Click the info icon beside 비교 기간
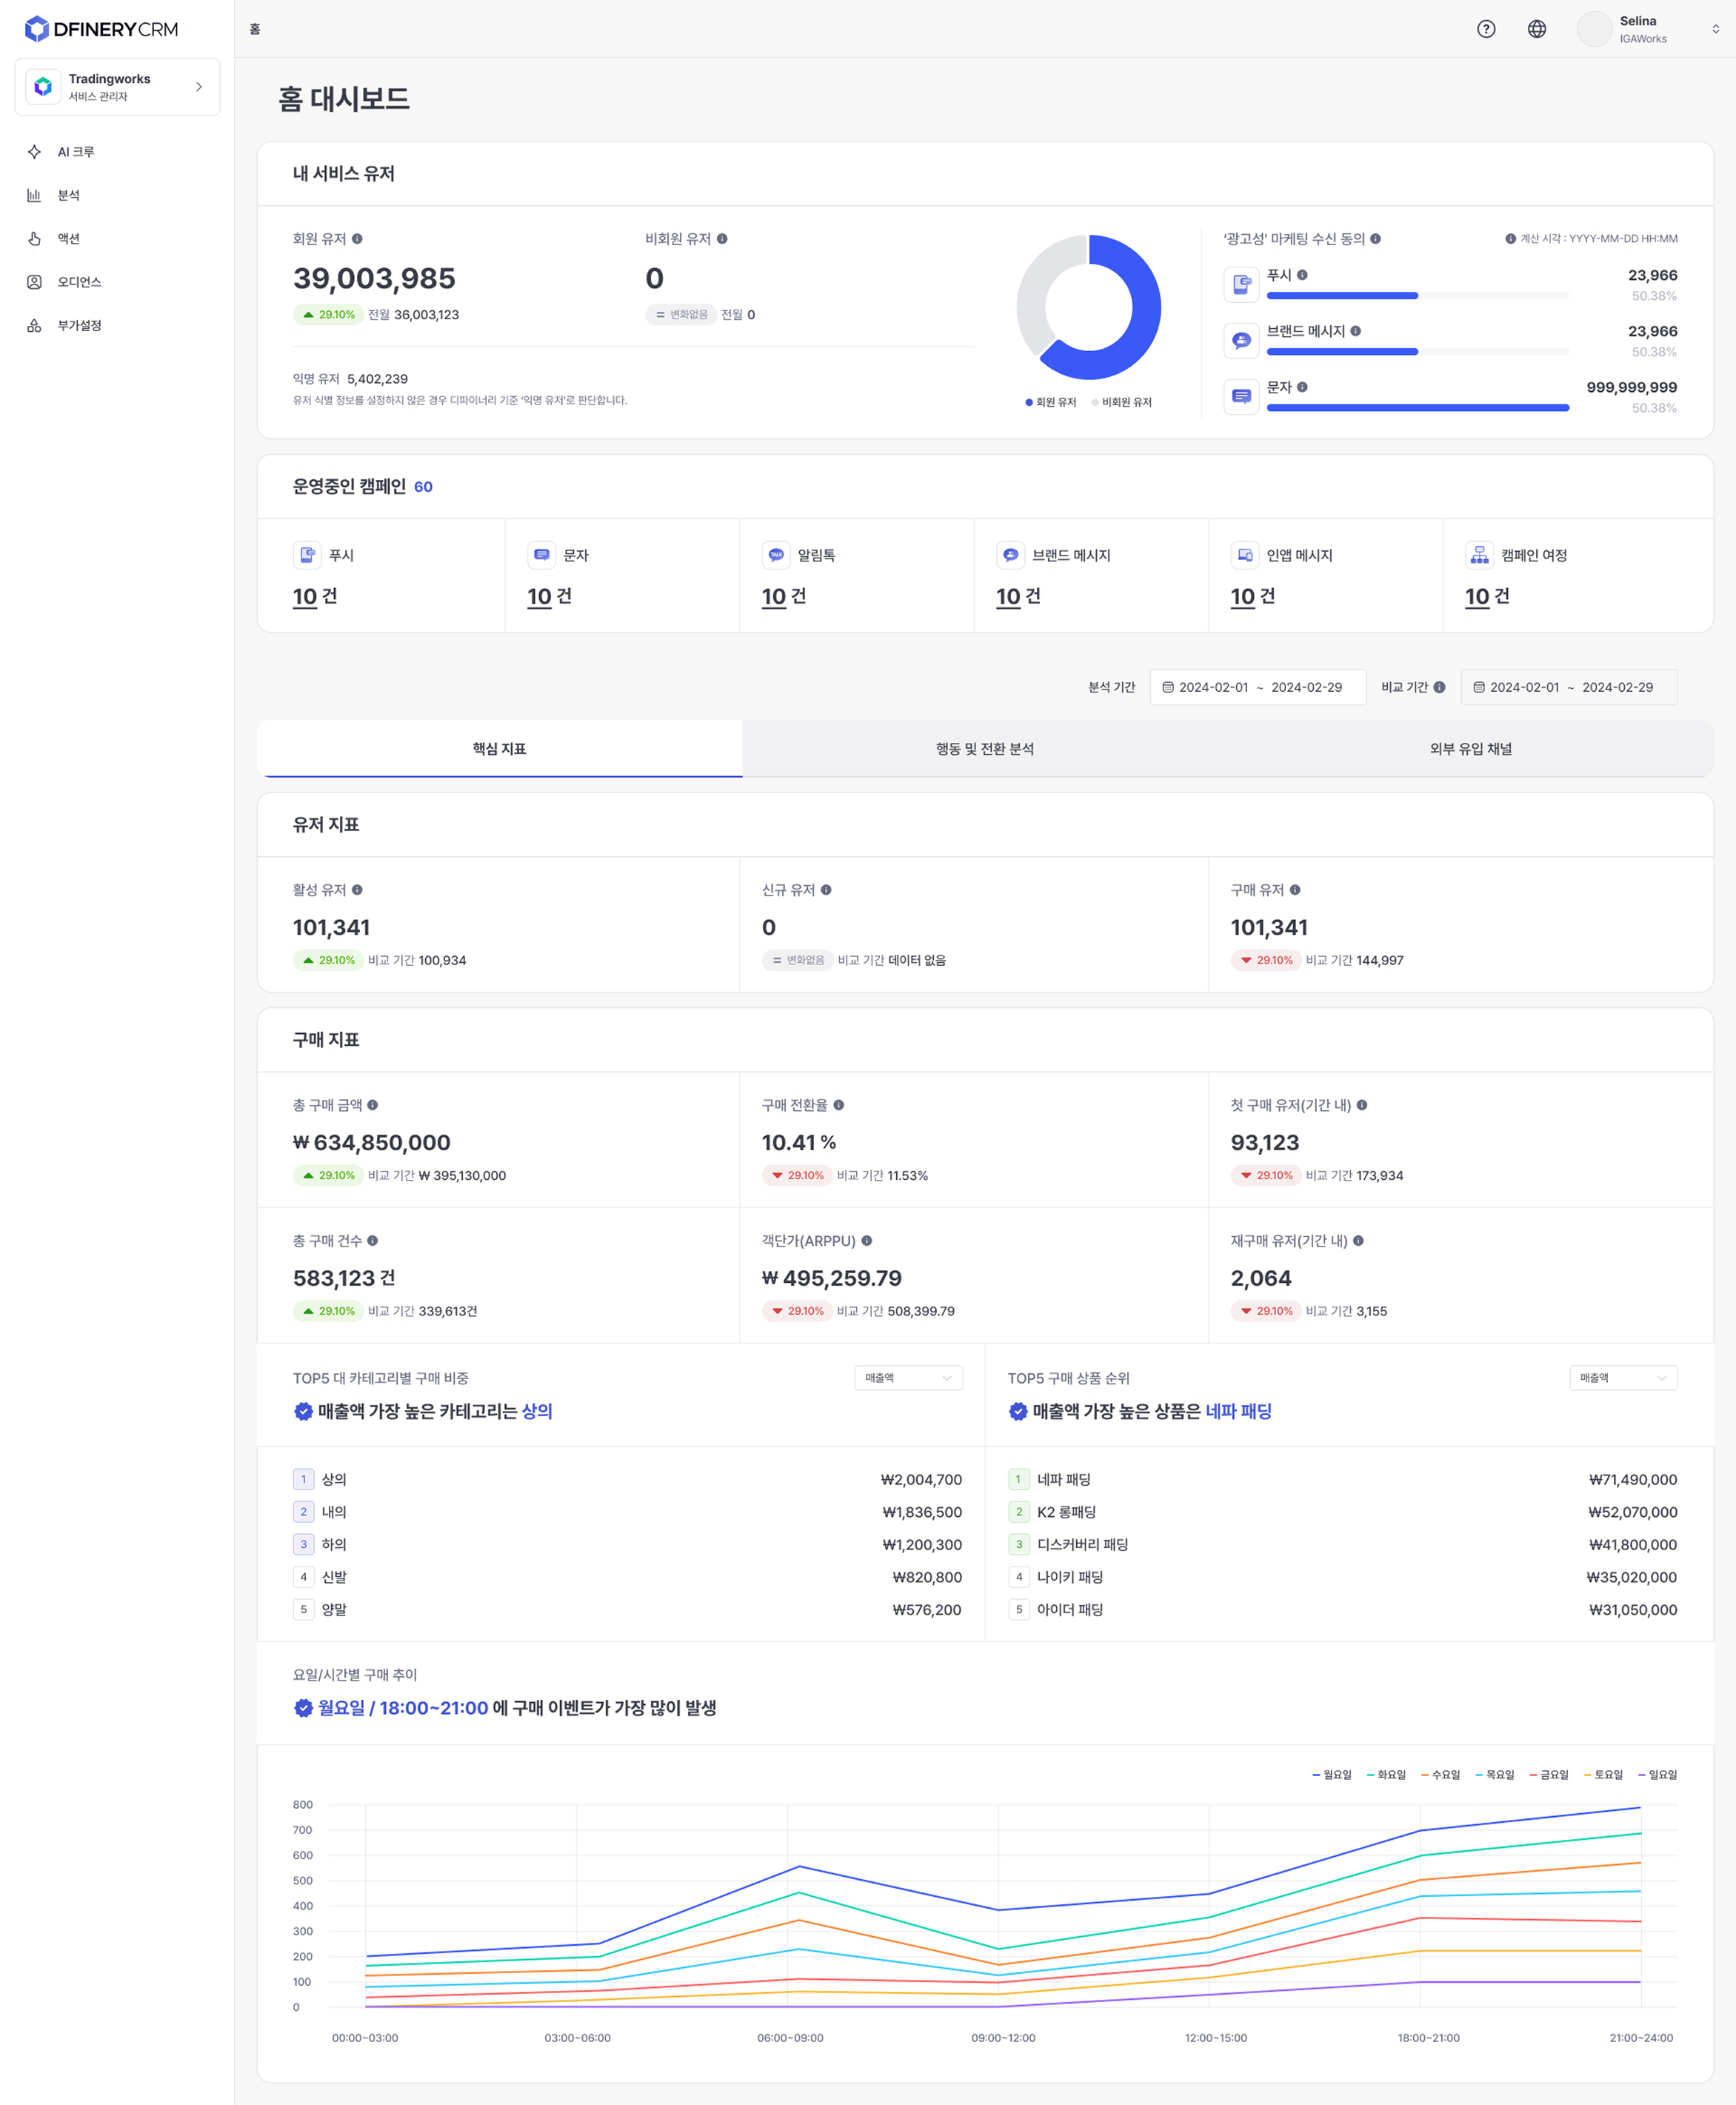This screenshot has width=1736, height=2105. (x=1439, y=687)
